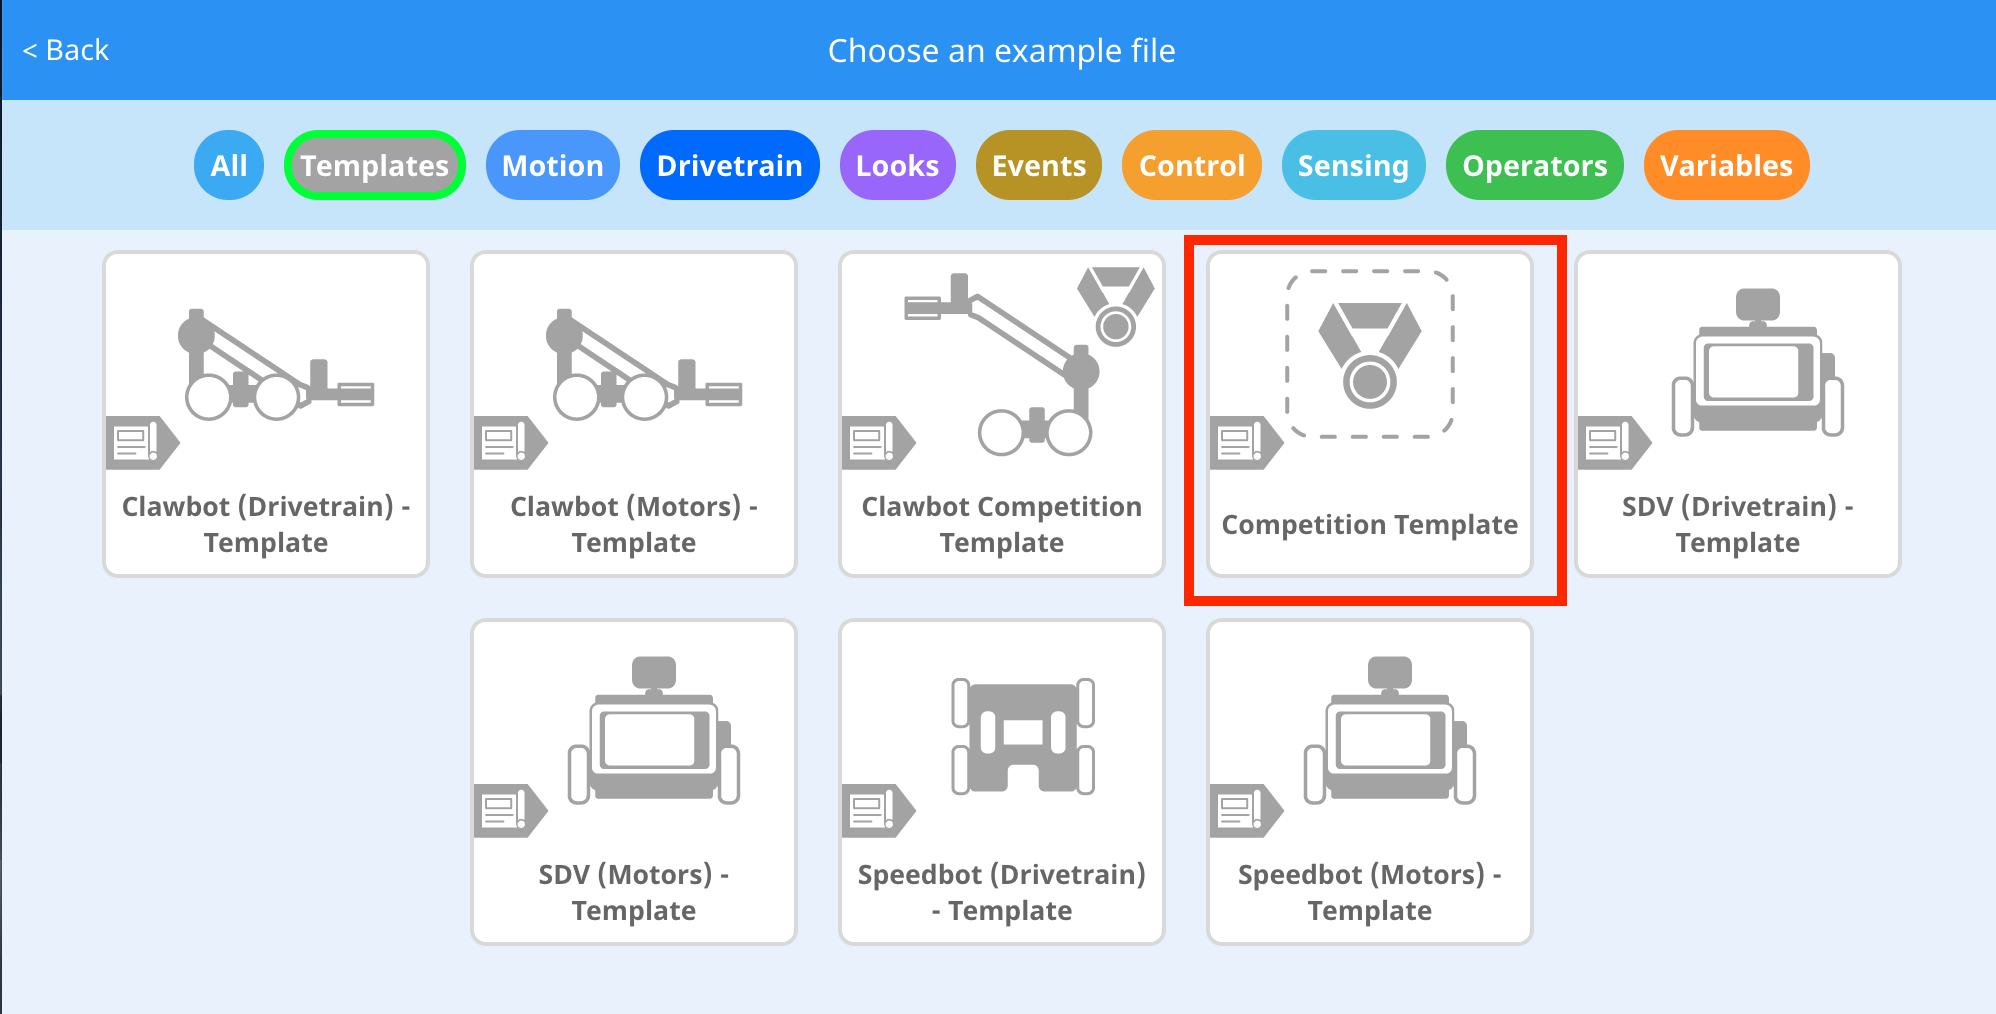The height and width of the screenshot is (1014, 1996).
Task: Select the Operators category filter
Action: pyautogui.click(x=1534, y=165)
